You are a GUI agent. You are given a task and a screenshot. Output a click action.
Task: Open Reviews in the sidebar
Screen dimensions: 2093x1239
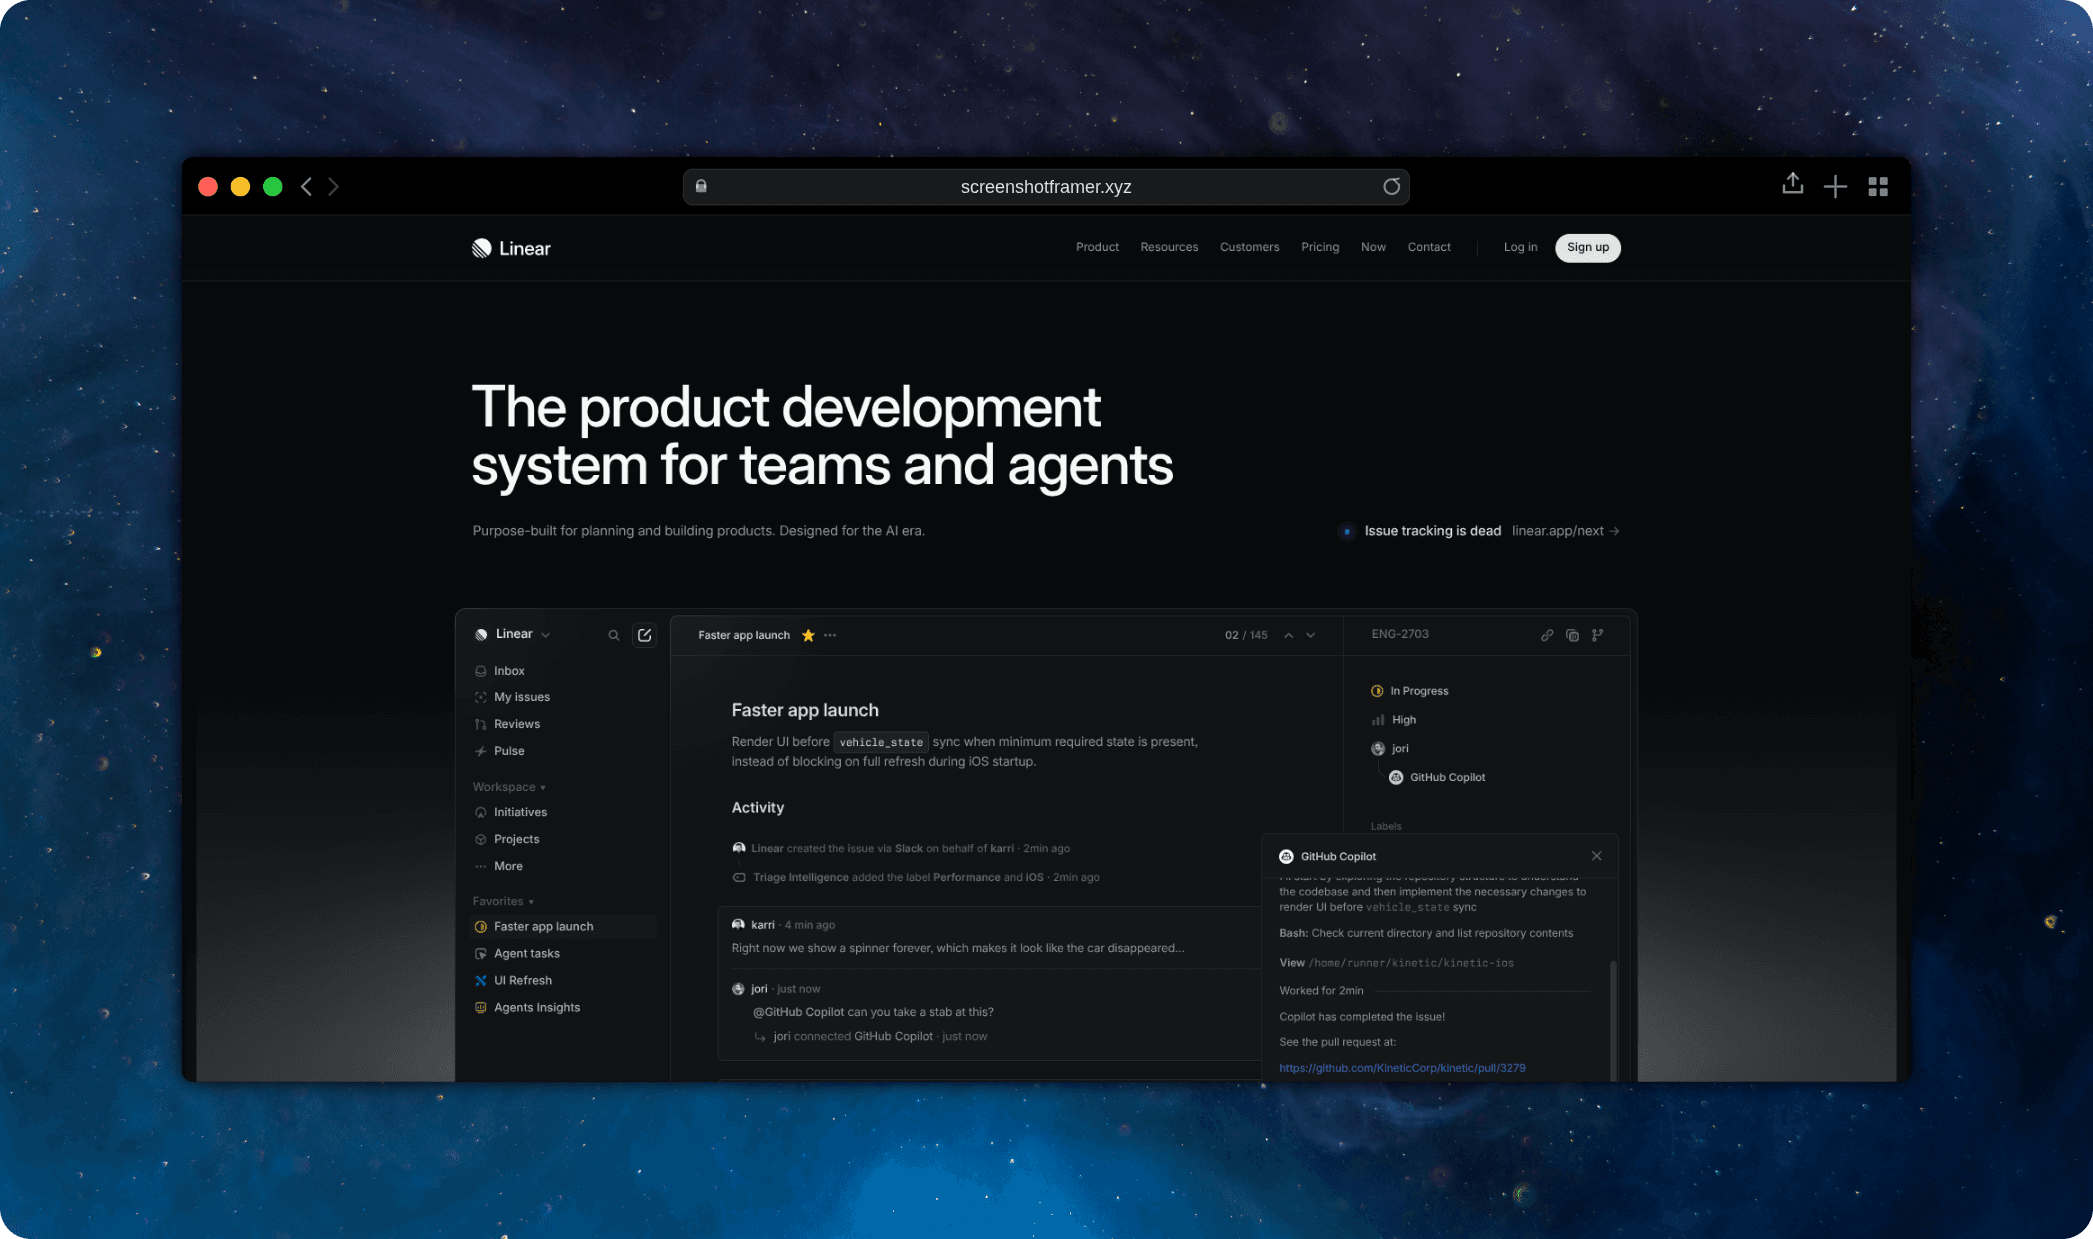pos(516,724)
